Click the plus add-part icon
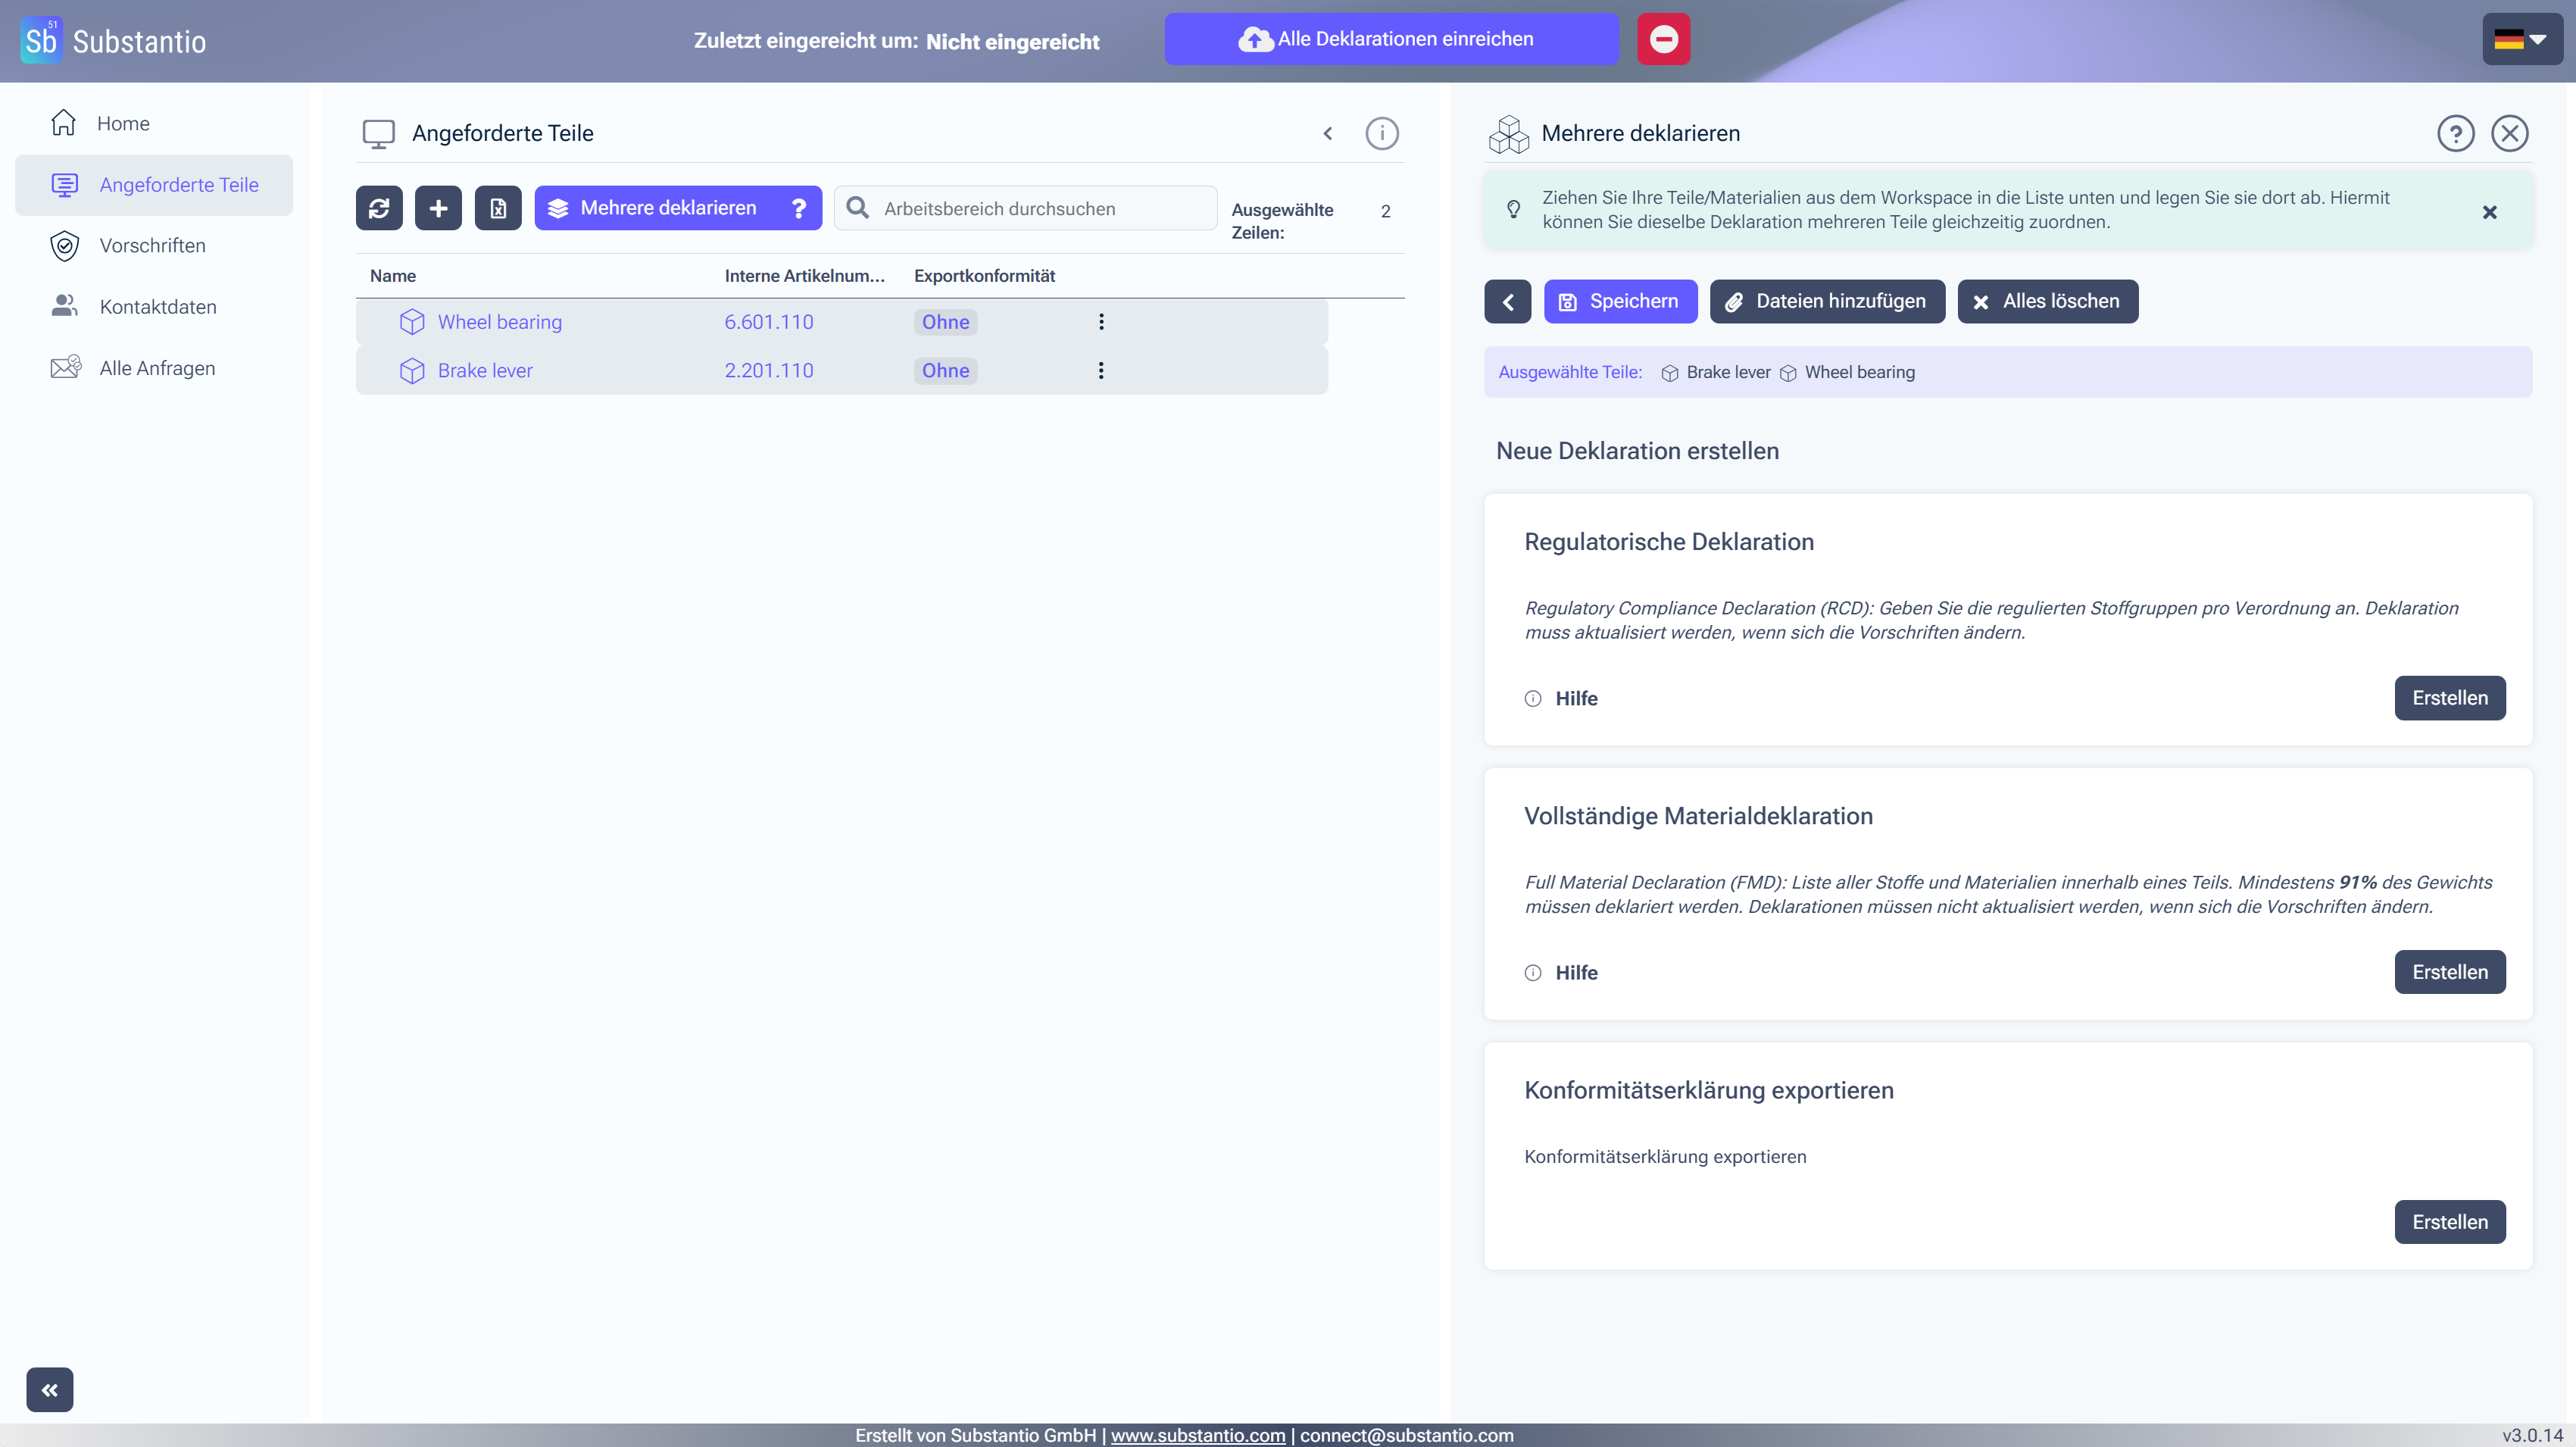Screen dimensions: 2576x1447 point(438,208)
